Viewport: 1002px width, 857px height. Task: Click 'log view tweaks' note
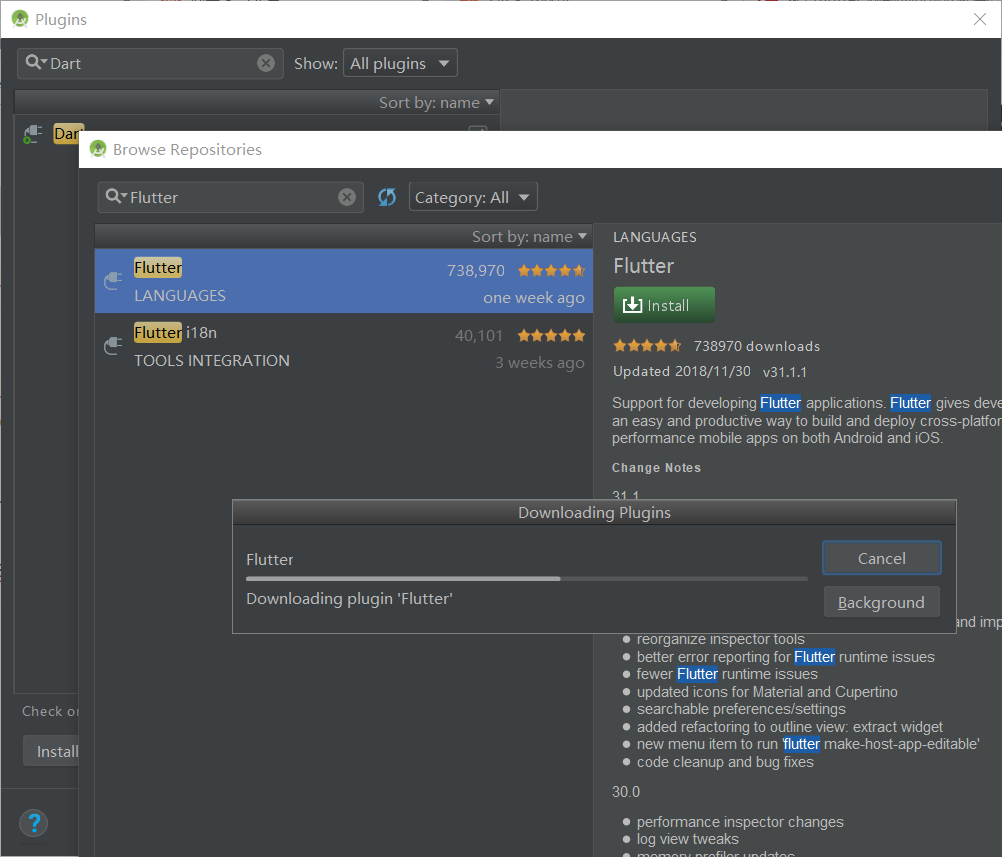coord(688,839)
